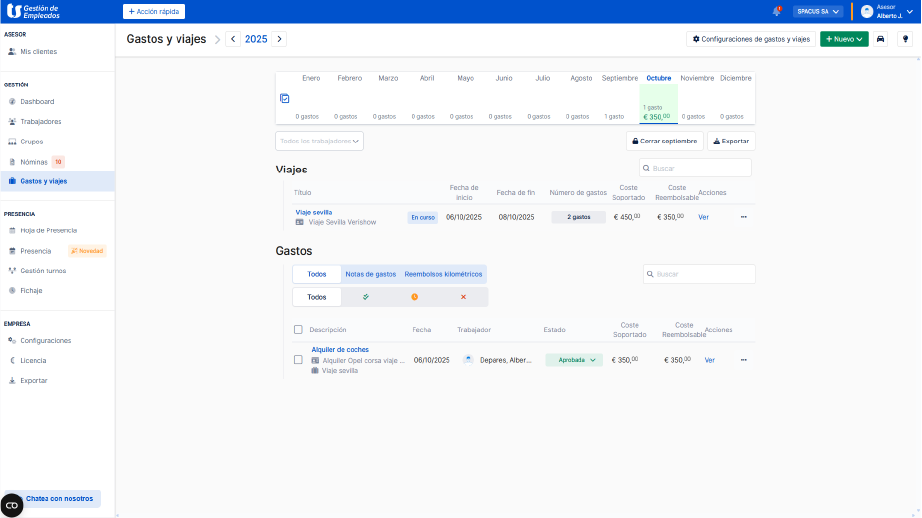Expand the Todos los trabajadores dropdown

319,141
